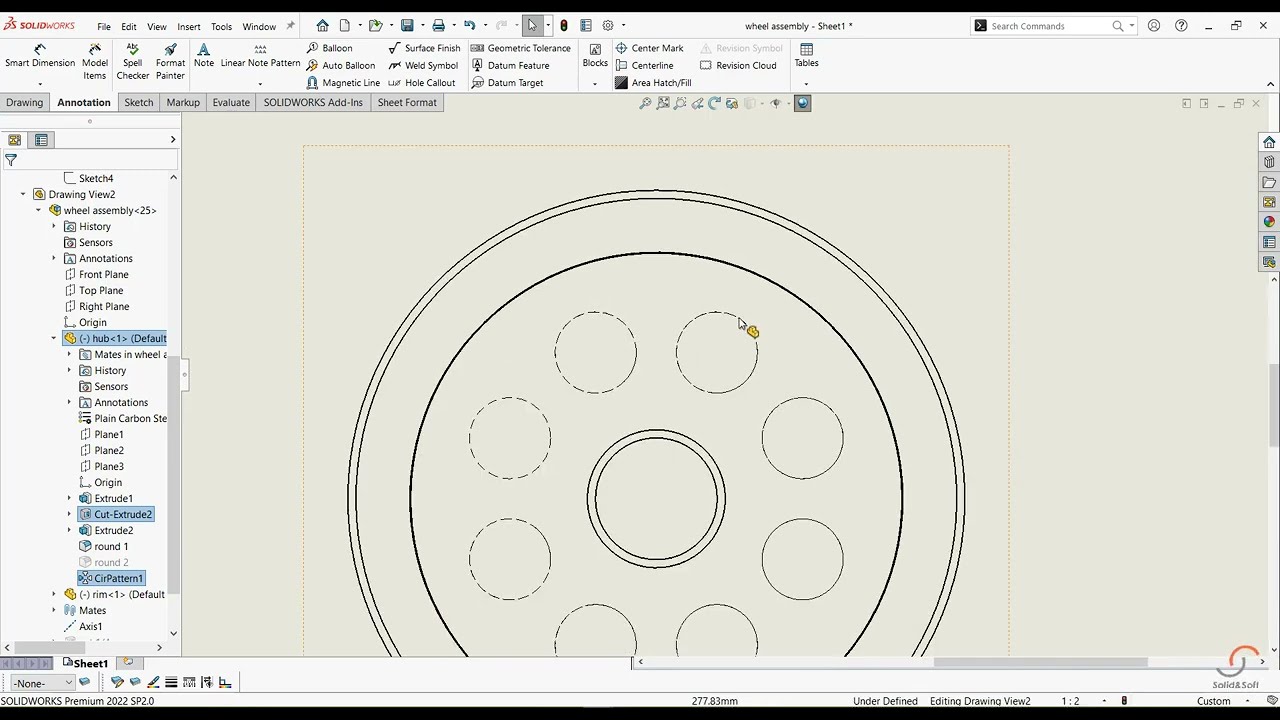
Task: Click the Add Sheet icon tab
Action: (128, 662)
